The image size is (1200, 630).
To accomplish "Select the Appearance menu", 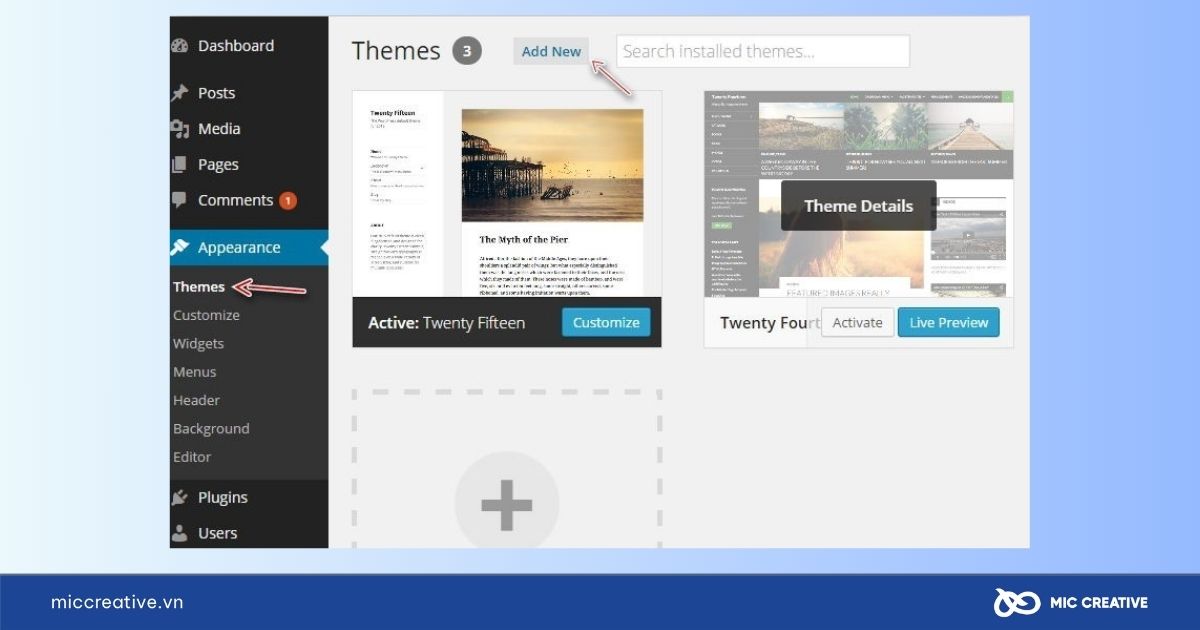I will (x=248, y=247).
